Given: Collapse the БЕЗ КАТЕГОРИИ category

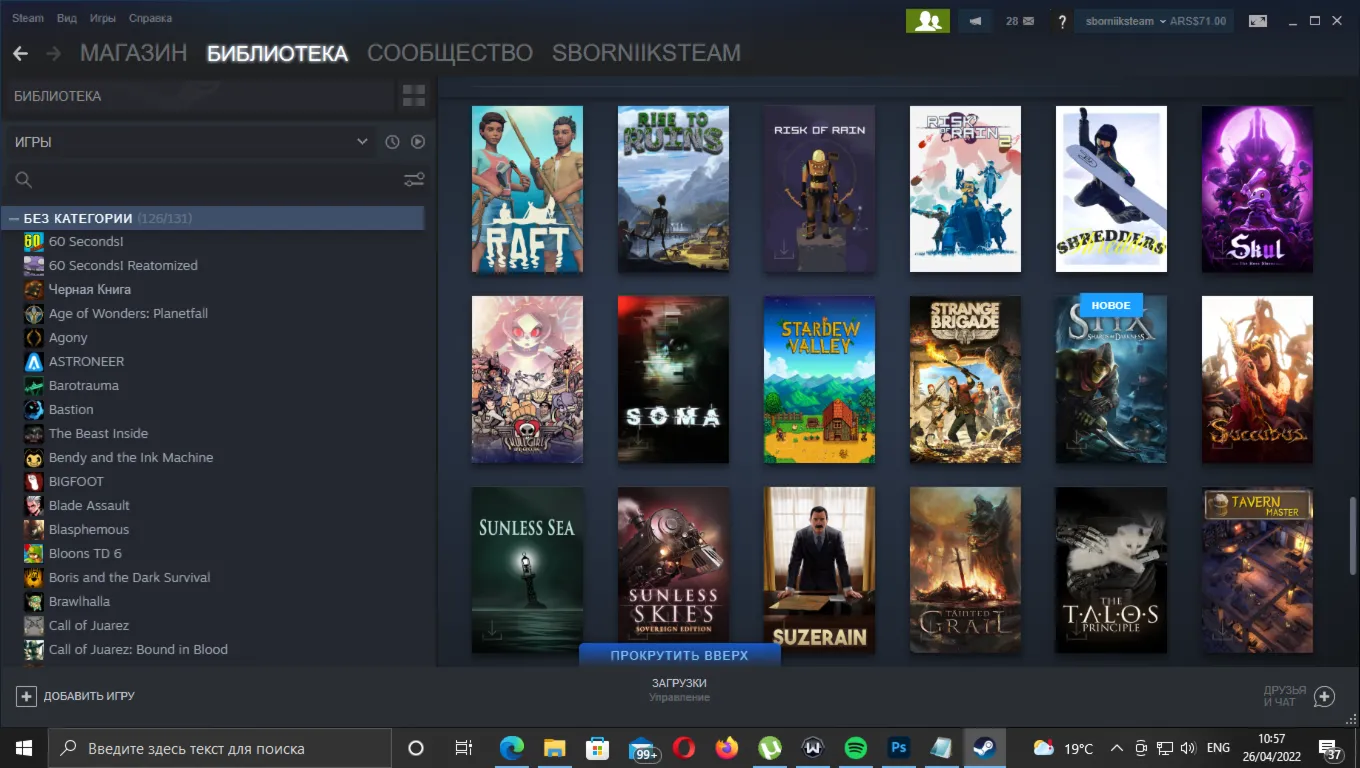Looking at the screenshot, I should pos(14,218).
